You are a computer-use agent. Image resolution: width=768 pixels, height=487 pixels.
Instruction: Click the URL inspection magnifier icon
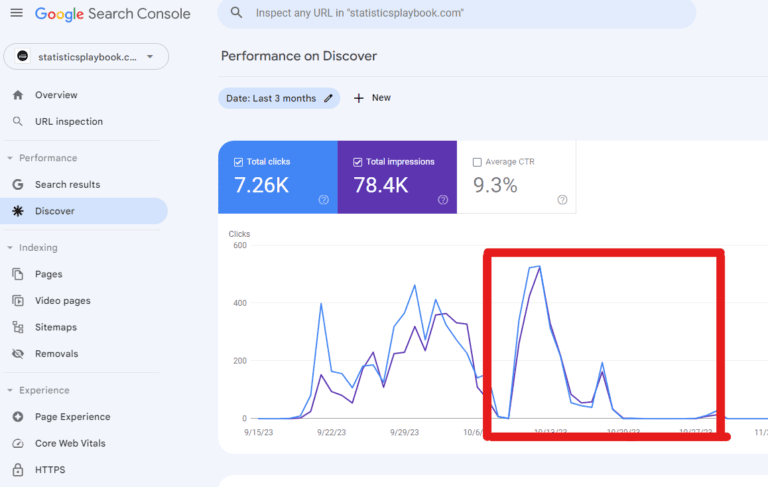coord(18,121)
